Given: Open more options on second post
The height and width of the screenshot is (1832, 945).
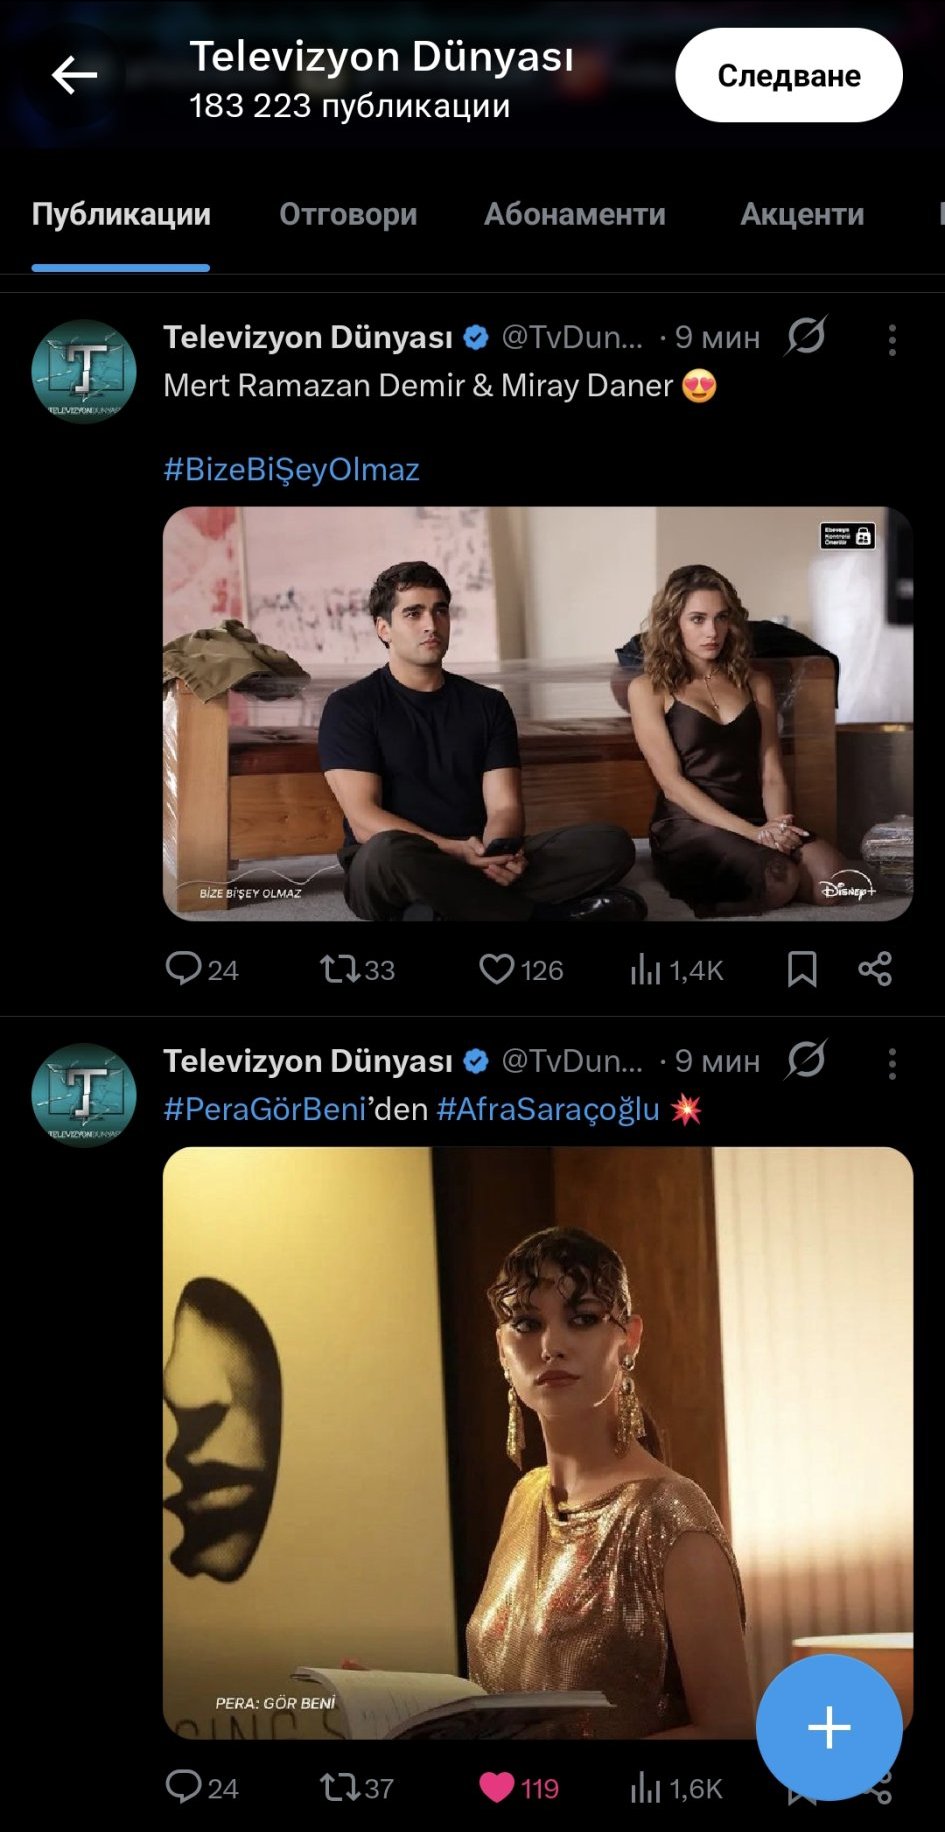Looking at the screenshot, I should click(892, 1063).
